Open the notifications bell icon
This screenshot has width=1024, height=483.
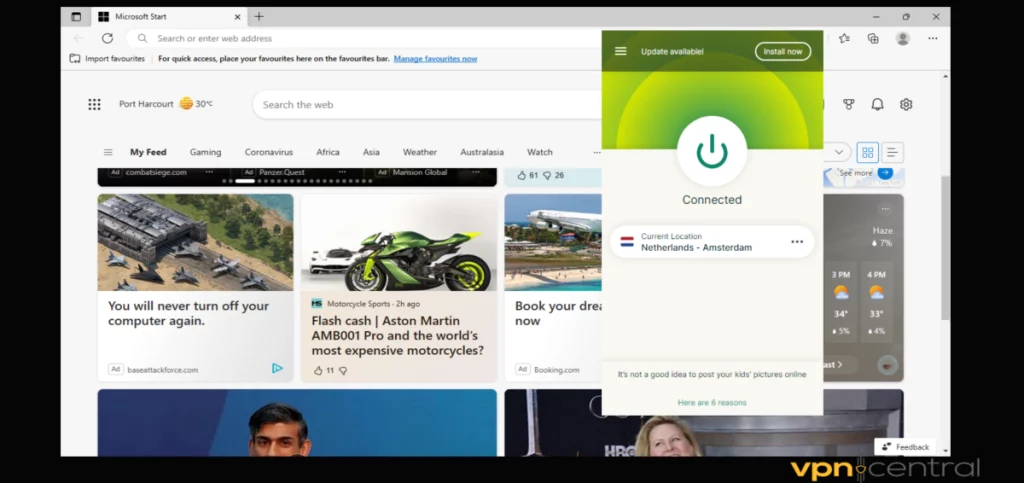pyautogui.click(x=877, y=104)
